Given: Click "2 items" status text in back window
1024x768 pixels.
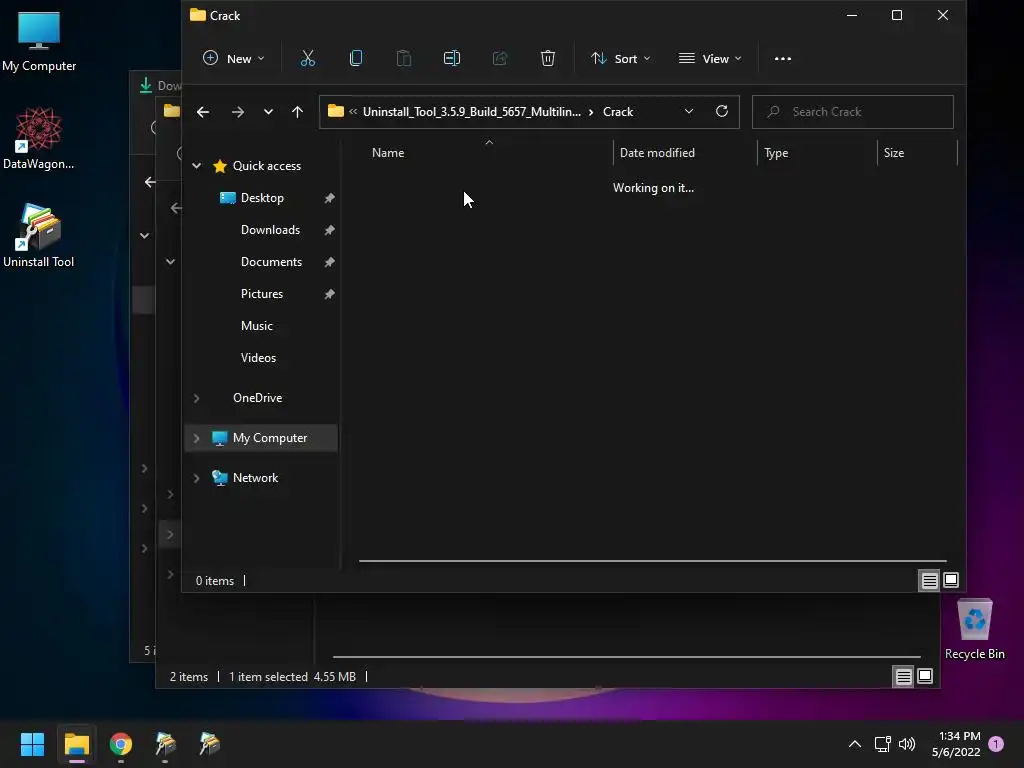Looking at the screenshot, I should (189, 677).
